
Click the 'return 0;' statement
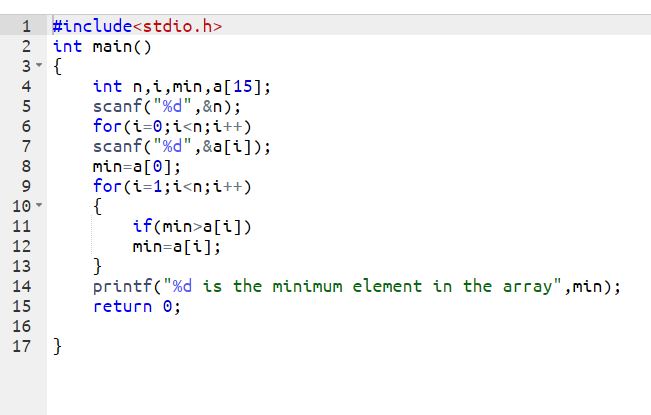click(x=137, y=306)
